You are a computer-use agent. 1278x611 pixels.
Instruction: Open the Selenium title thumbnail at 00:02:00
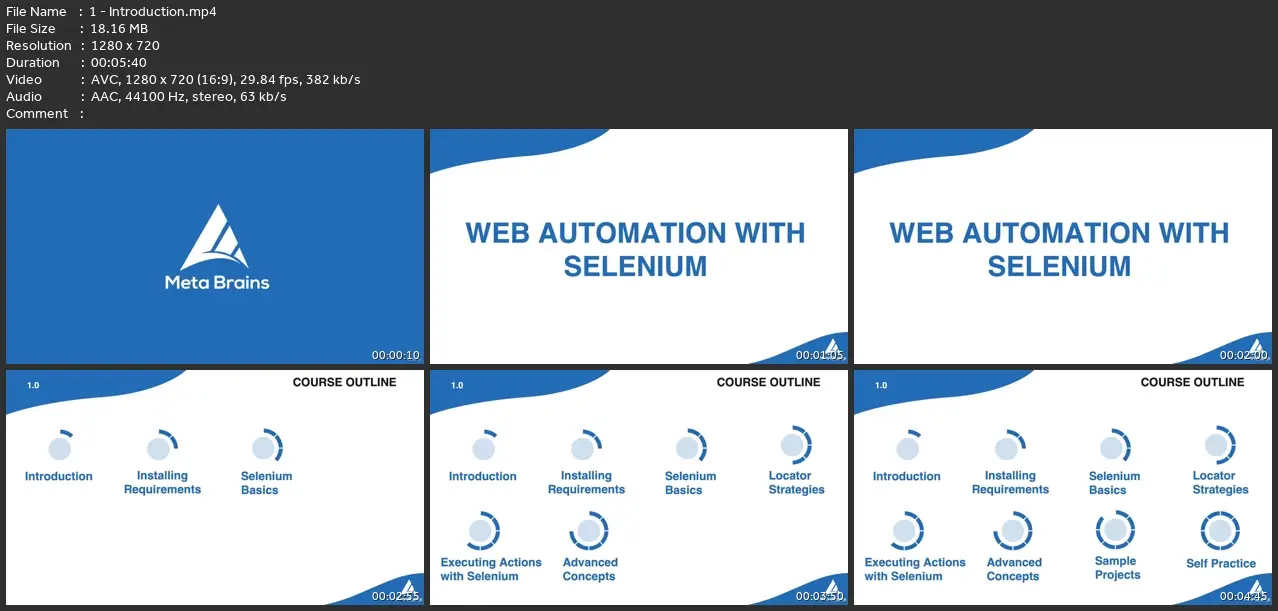pos(1063,246)
